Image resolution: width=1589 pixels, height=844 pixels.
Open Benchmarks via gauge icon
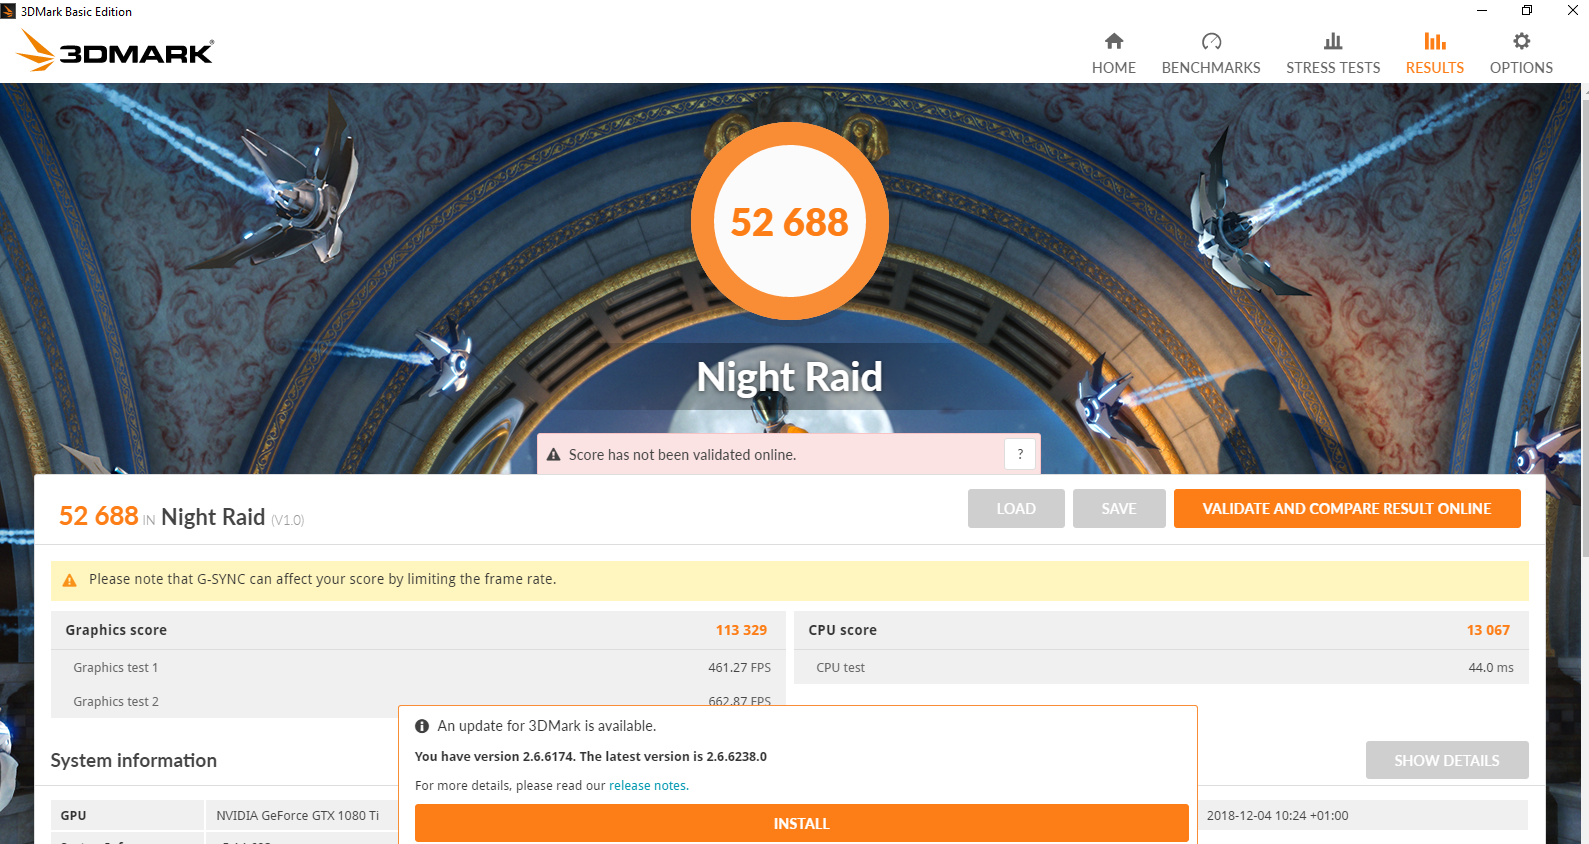1211,41
